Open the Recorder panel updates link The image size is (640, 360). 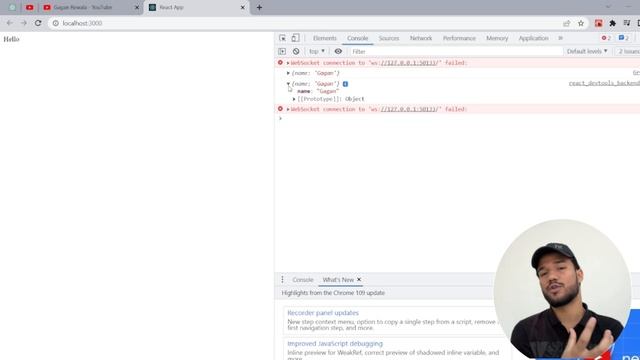click(323, 313)
